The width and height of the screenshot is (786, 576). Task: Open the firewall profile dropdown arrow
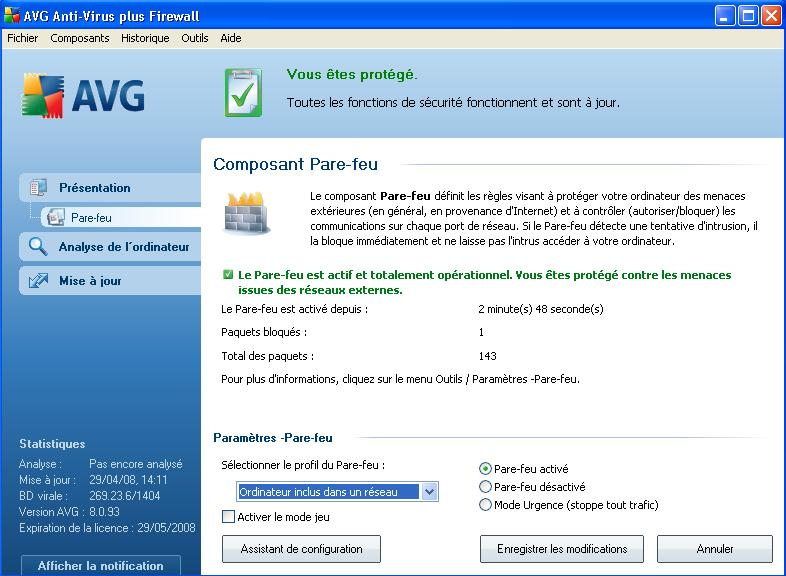click(x=429, y=492)
